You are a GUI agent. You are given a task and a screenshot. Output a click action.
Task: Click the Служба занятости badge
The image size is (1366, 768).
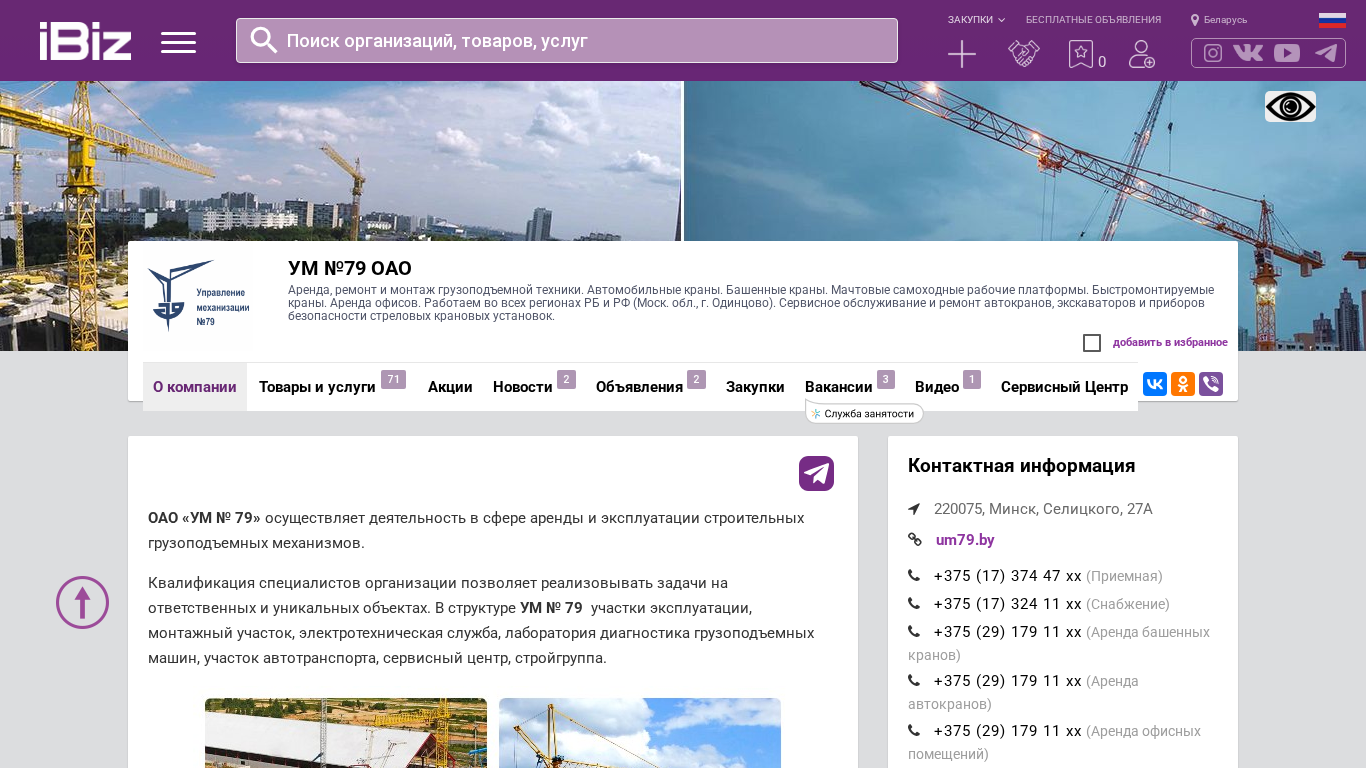click(865, 413)
